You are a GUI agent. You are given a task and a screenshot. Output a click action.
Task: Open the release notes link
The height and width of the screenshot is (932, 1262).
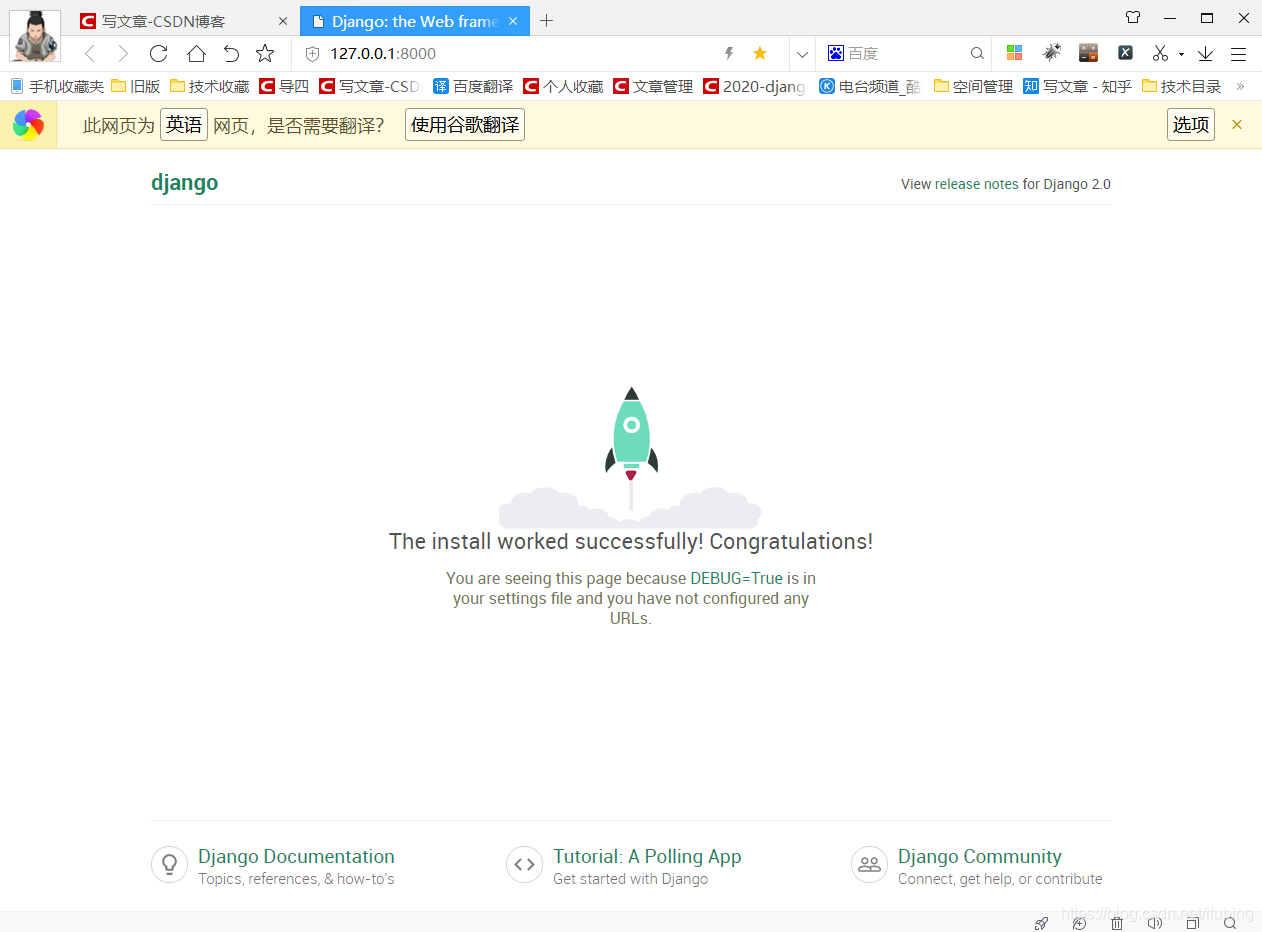coord(976,184)
